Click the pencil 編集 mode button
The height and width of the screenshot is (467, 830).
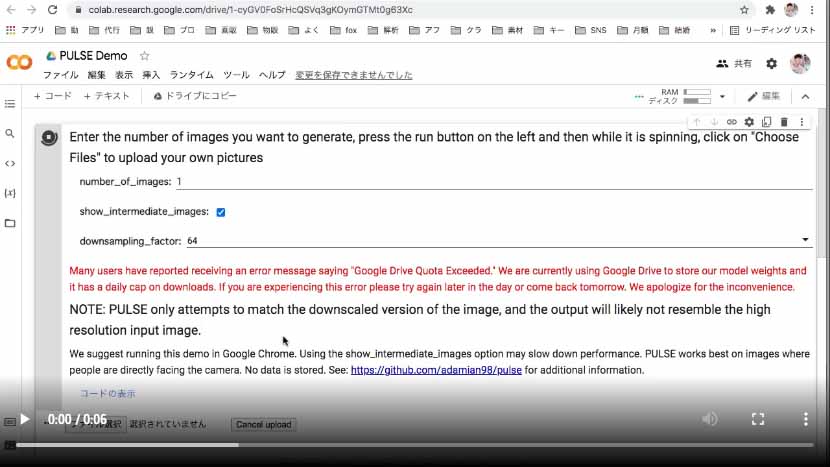763,96
